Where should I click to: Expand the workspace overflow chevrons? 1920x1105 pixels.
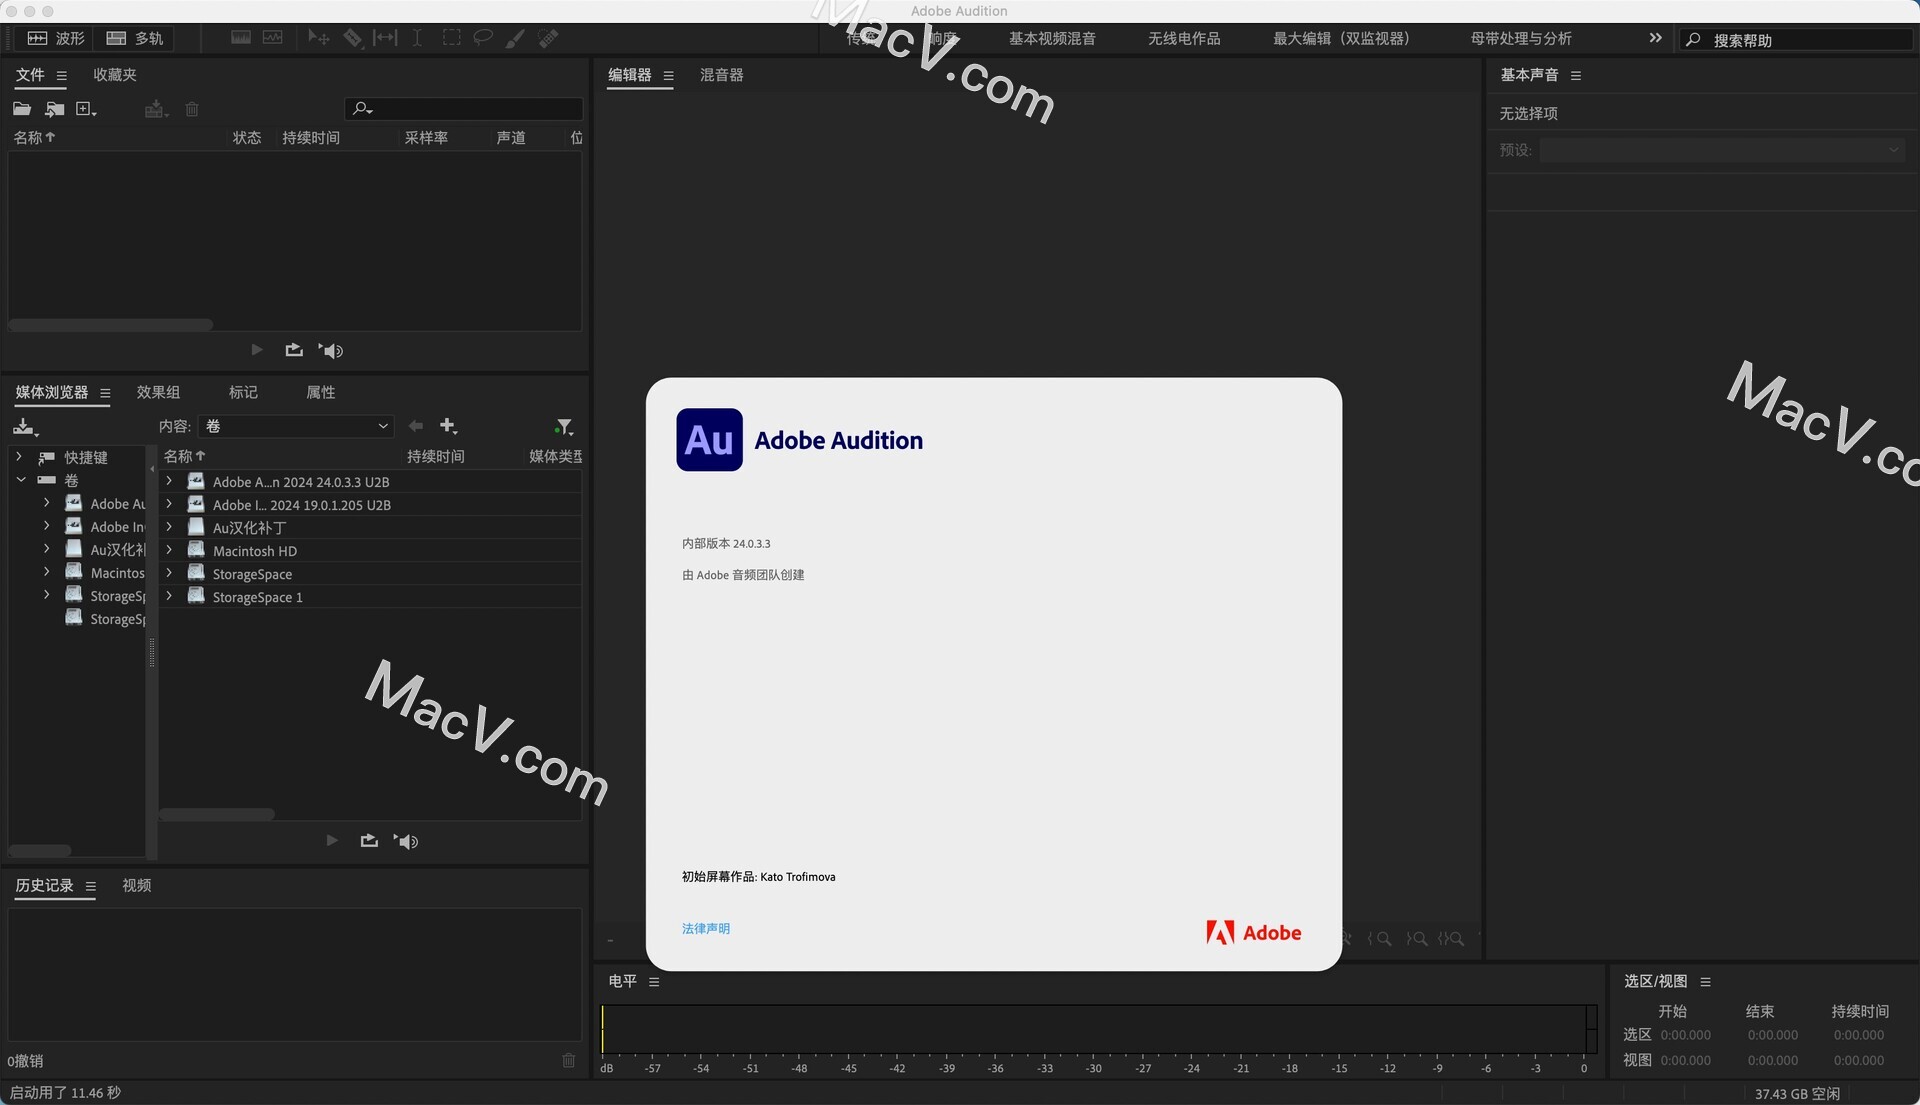[x=1655, y=38]
